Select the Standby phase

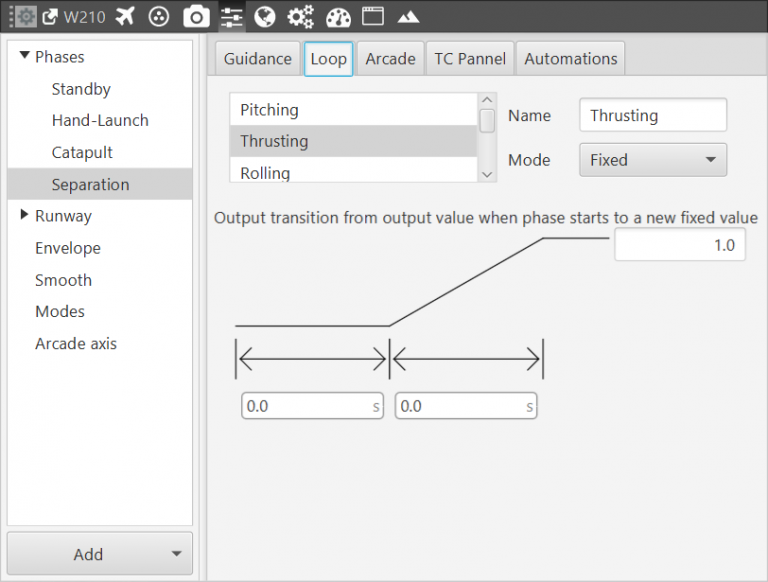click(100, 89)
